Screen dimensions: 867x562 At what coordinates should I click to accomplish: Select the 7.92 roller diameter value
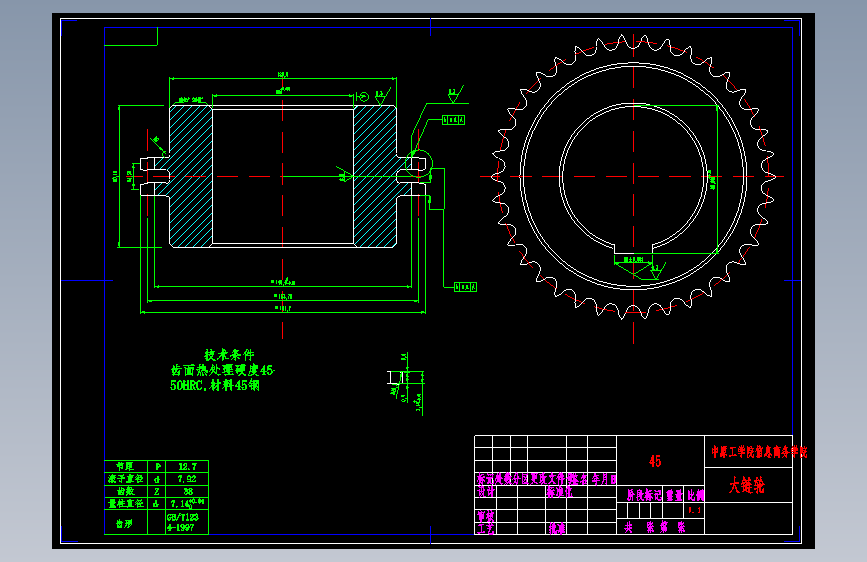(187, 479)
